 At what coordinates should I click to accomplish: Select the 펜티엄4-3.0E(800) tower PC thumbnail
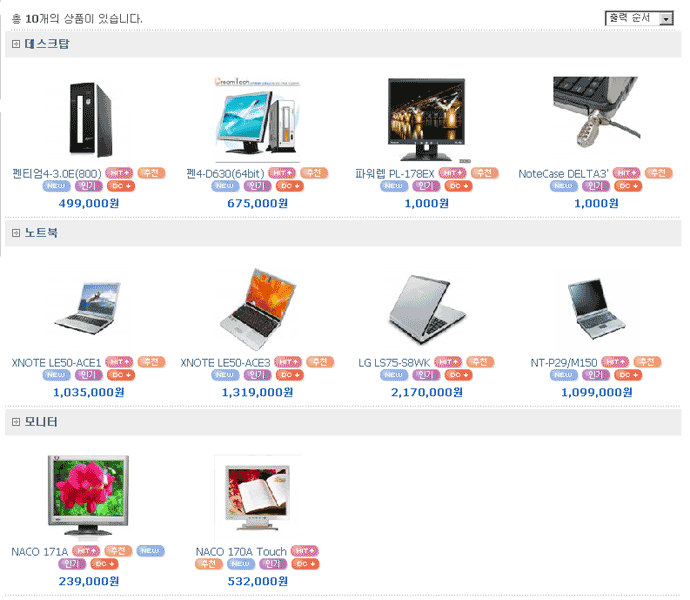tap(90, 119)
